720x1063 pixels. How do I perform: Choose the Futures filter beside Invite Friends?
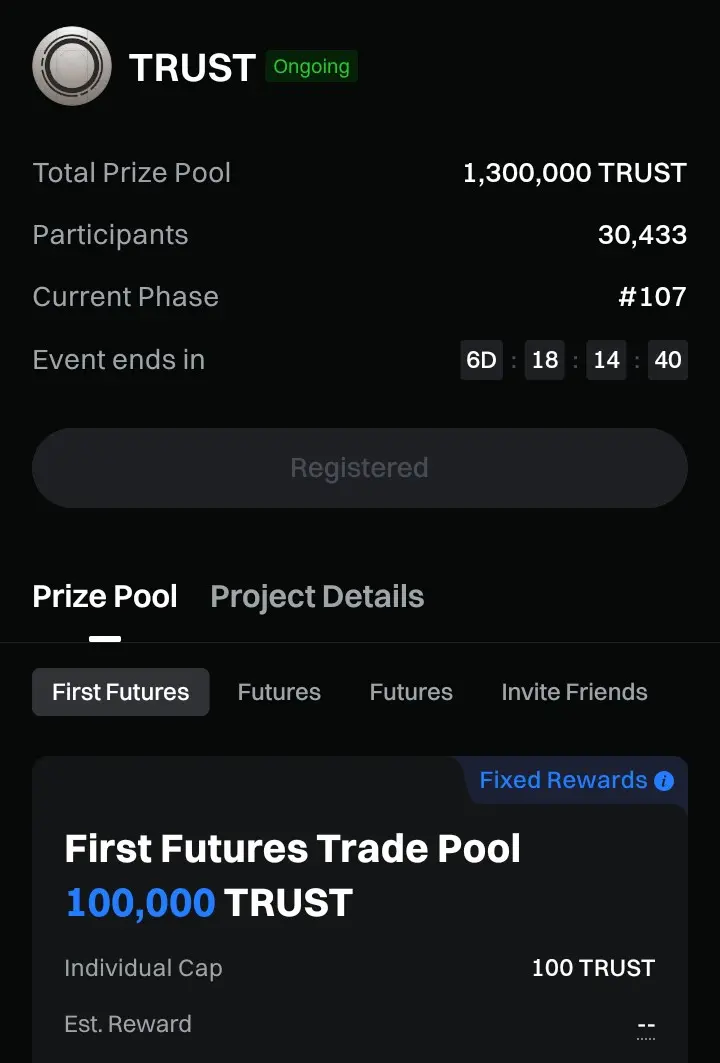[411, 692]
